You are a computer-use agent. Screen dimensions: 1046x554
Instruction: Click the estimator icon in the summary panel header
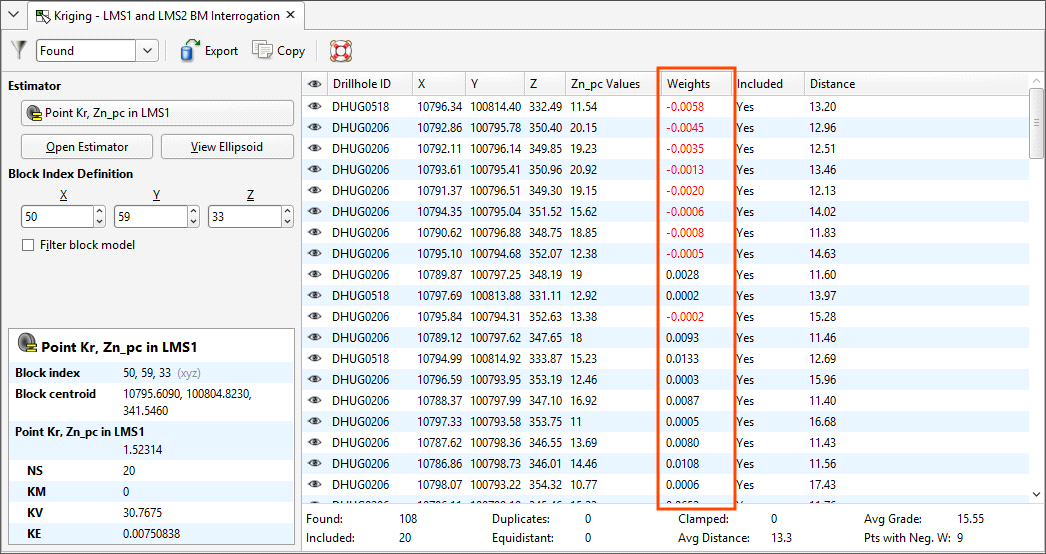pos(27,343)
